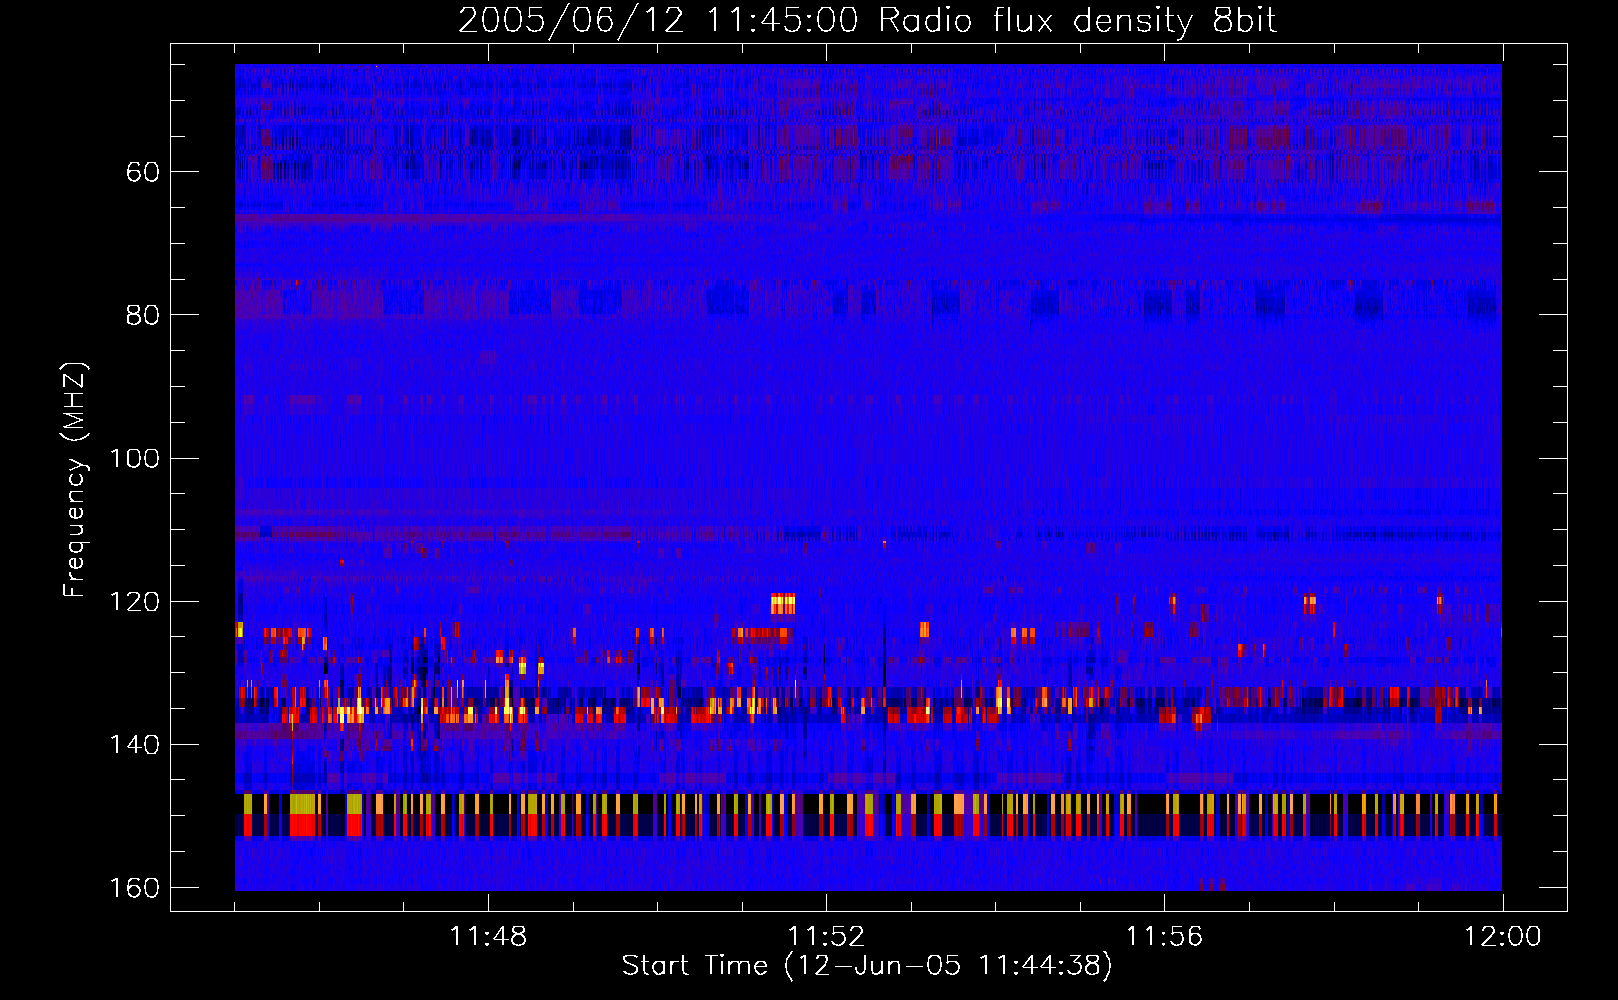The width and height of the screenshot is (1618, 1000).
Task: Click the 160 frequency tick label
Action: [x=135, y=888]
